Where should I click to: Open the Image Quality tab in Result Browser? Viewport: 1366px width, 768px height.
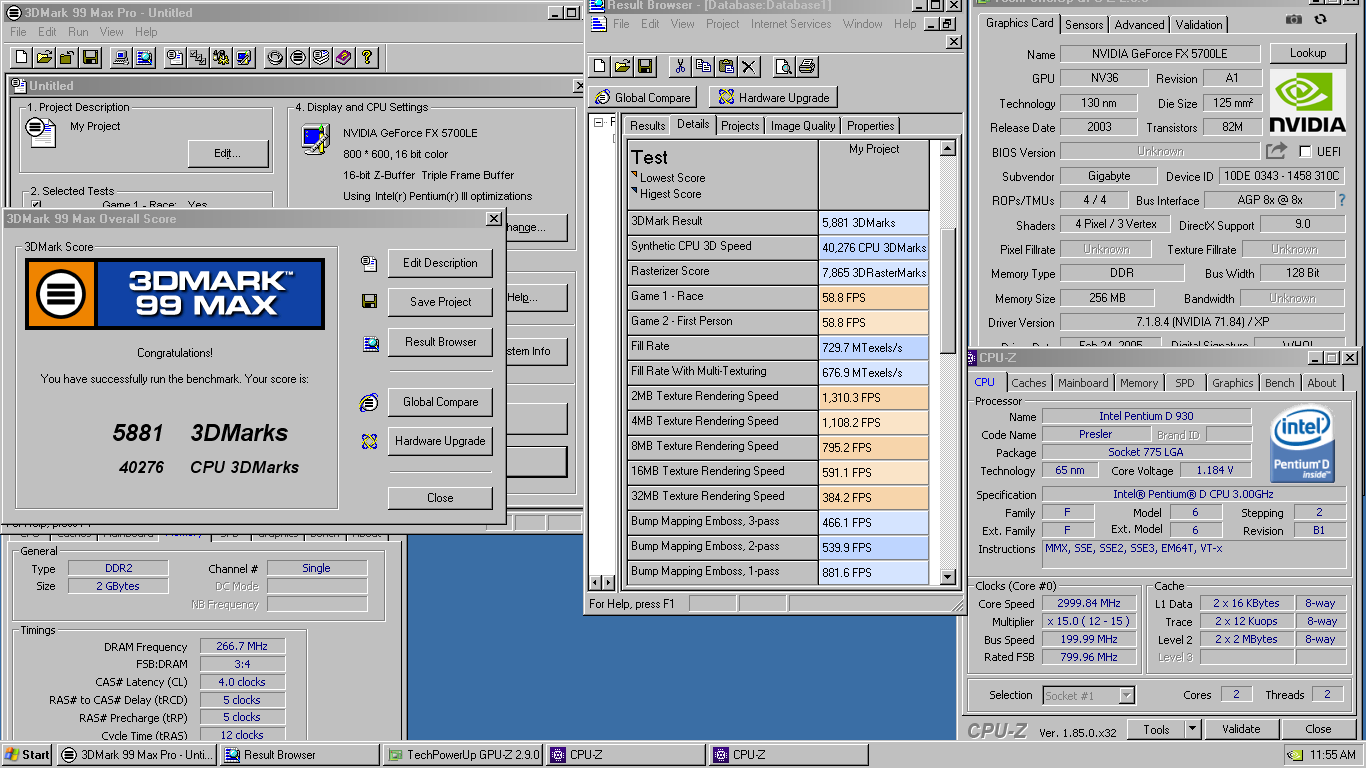point(803,126)
